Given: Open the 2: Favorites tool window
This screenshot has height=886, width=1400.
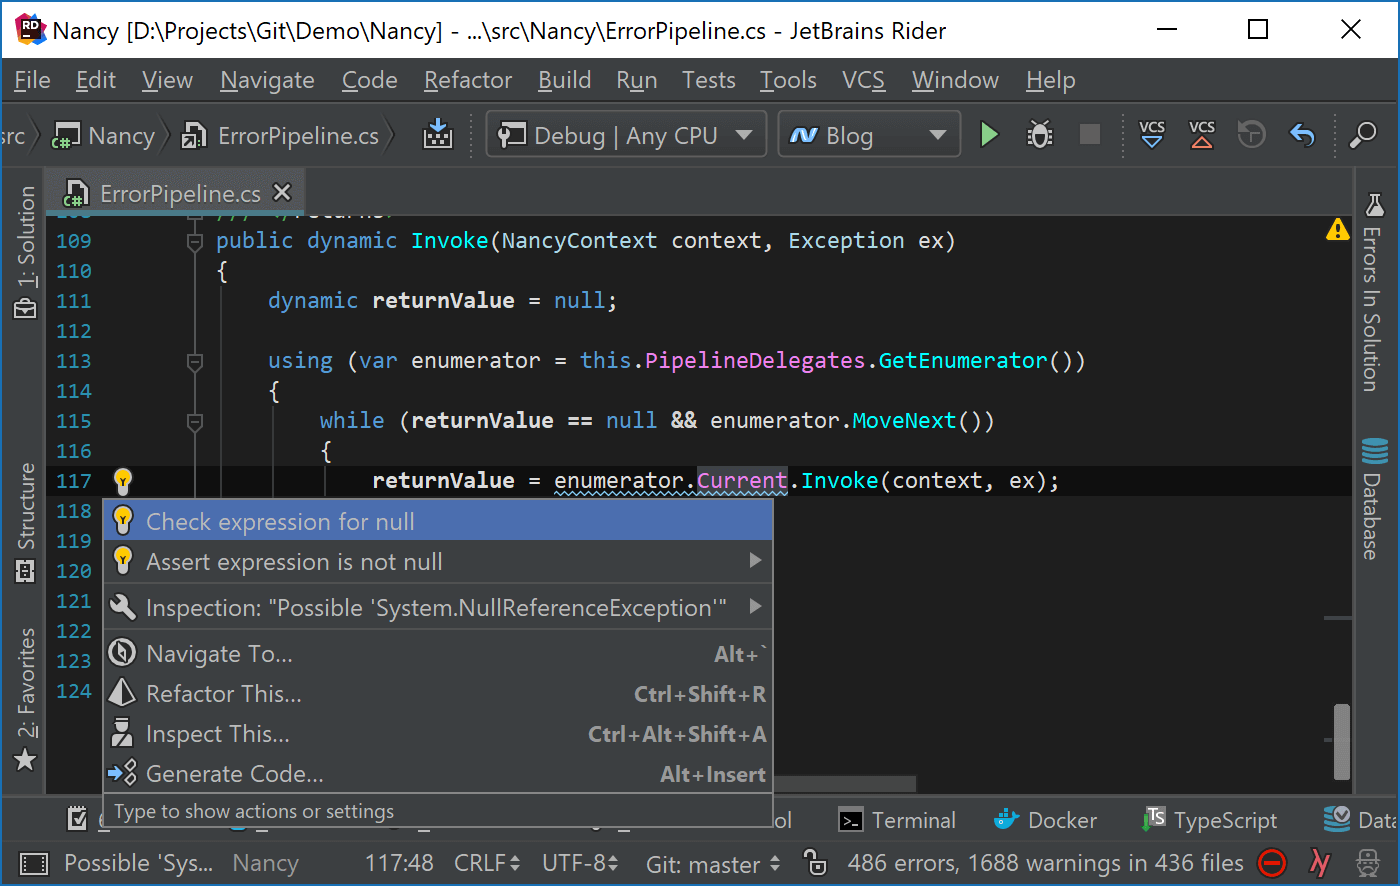Looking at the screenshot, I should [x=26, y=699].
